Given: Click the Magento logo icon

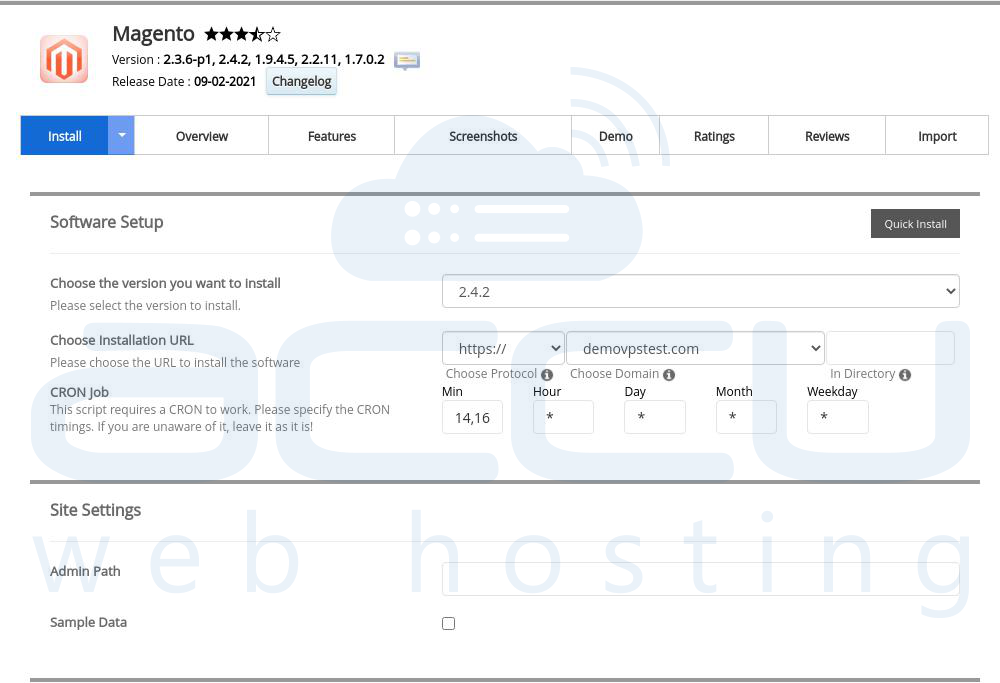Looking at the screenshot, I should pyautogui.click(x=64, y=59).
